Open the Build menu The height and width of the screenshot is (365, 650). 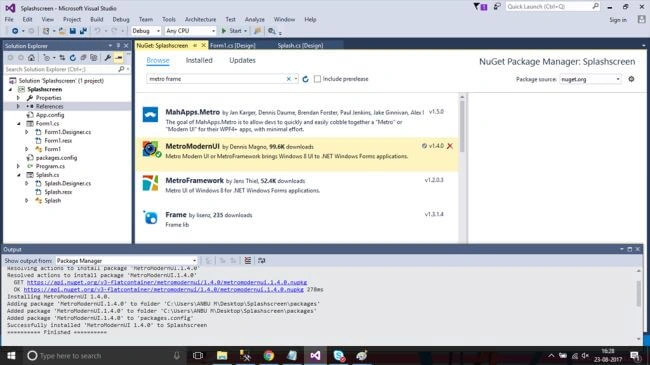pos(97,19)
